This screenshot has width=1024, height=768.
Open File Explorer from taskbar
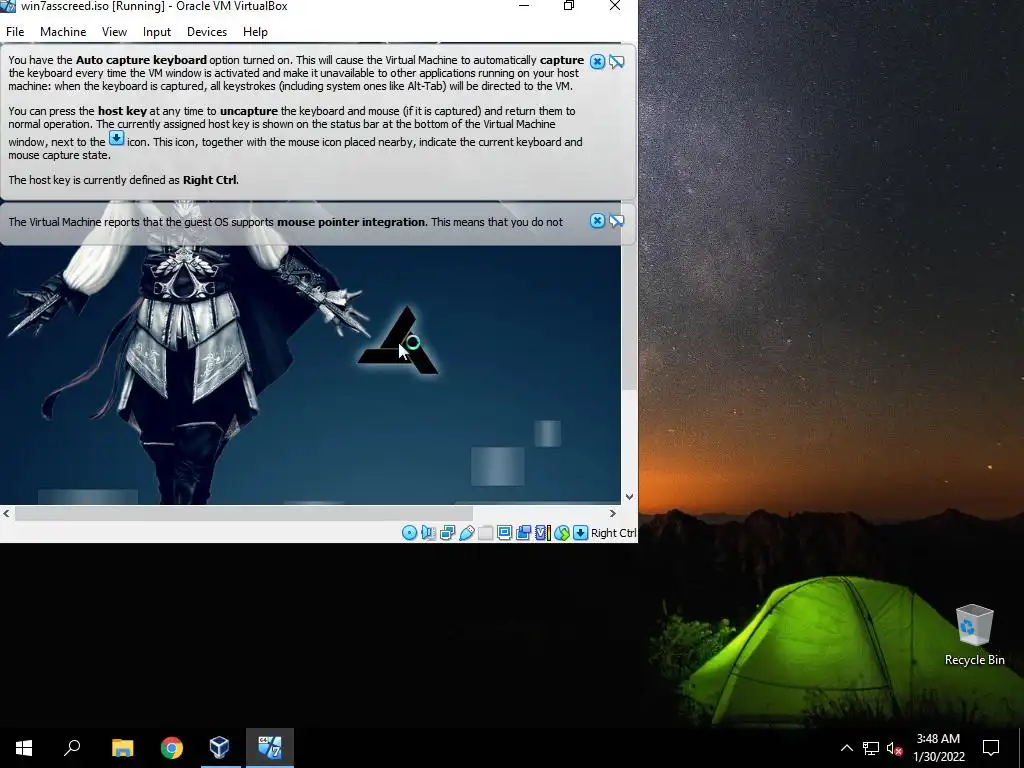(x=122, y=748)
